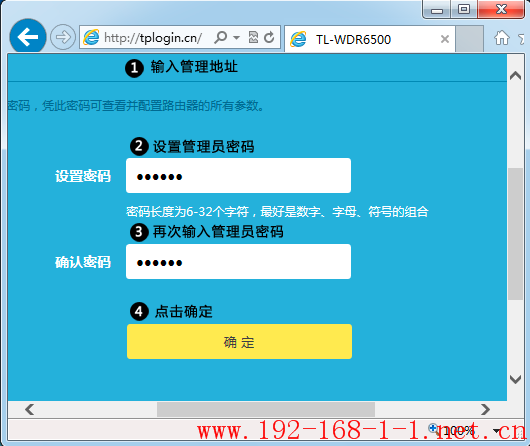Open the browser Home icon
Screen dimensions: 530x446
(502, 38)
